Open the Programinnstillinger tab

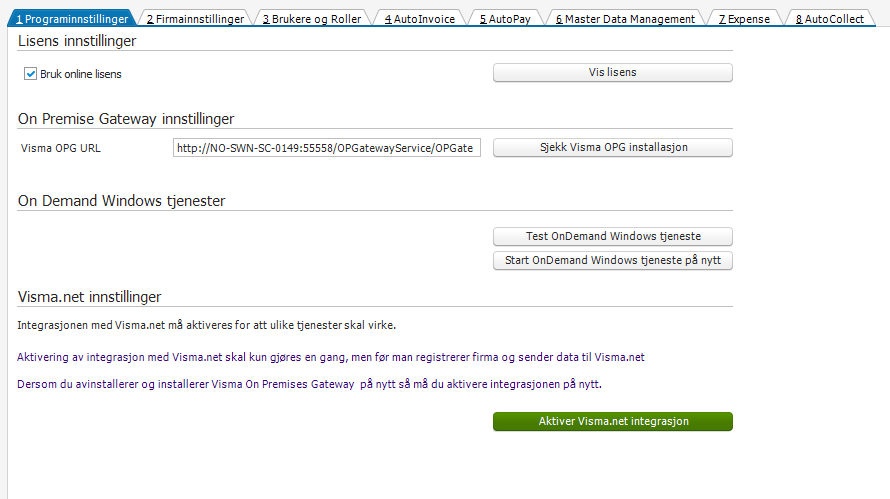pyautogui.click(x=72, y=19)
